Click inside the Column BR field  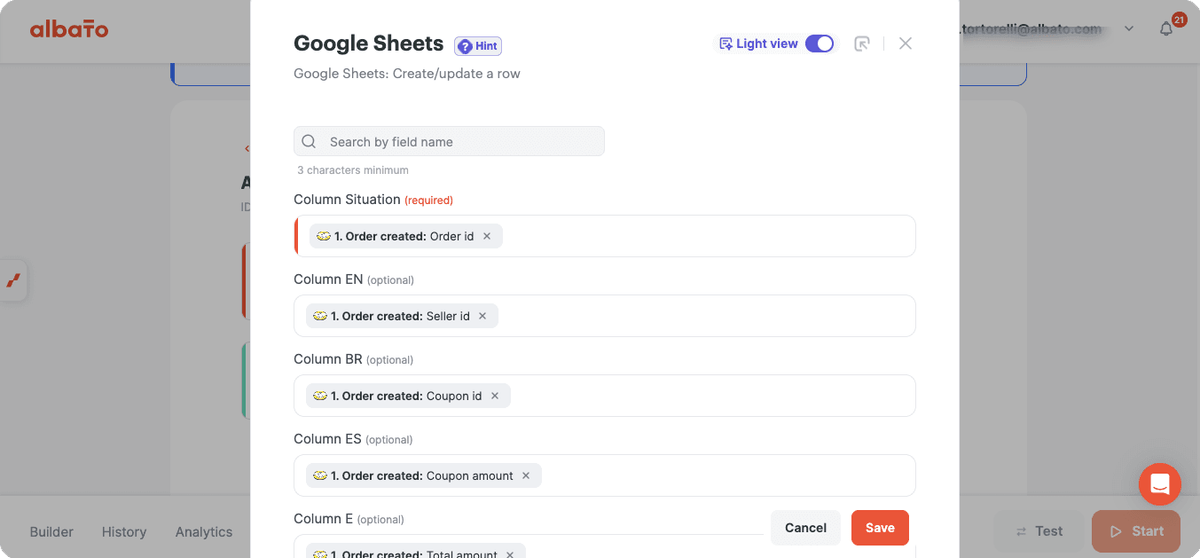pos(605,396)
